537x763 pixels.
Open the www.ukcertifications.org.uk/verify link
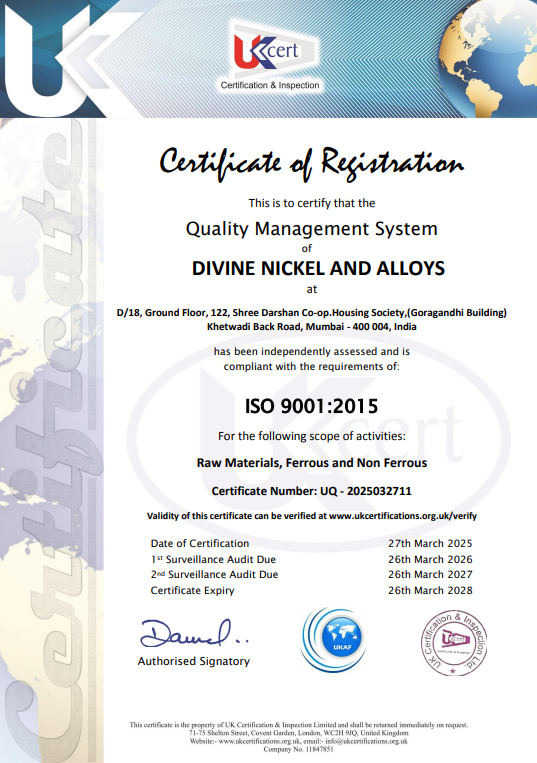click(x=403, y=516)
